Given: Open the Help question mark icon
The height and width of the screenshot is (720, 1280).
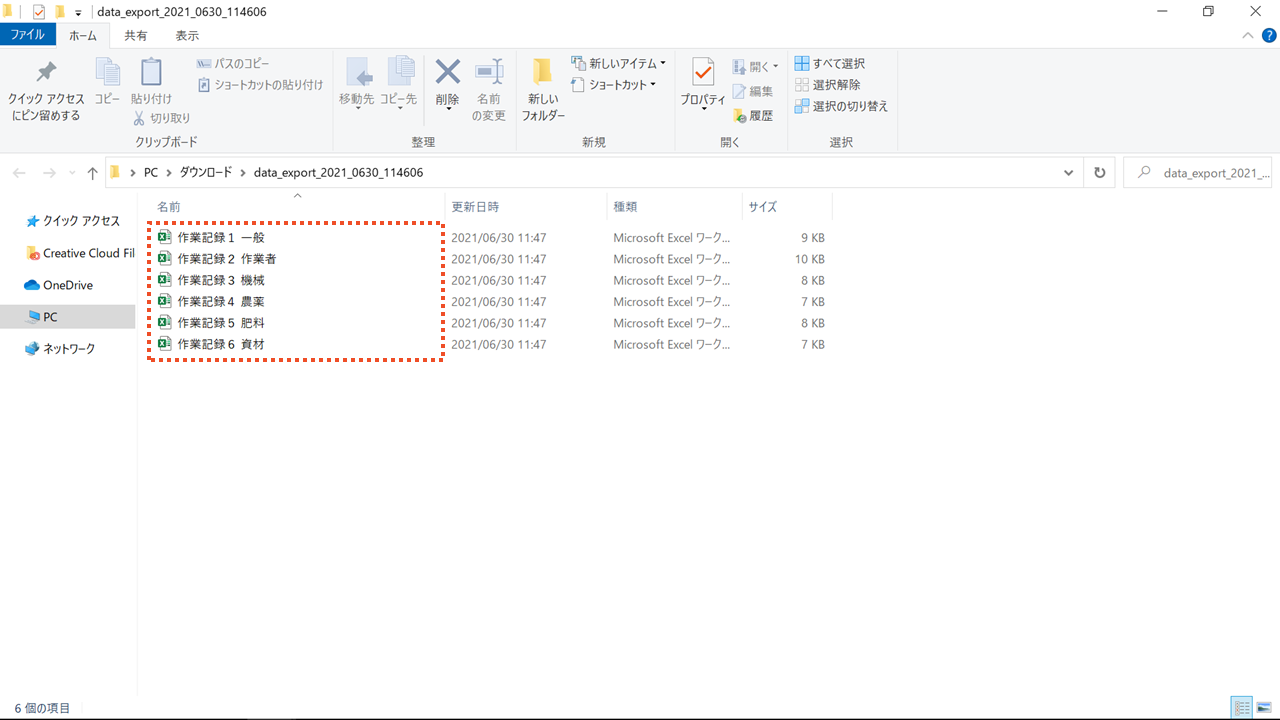Looking at the screenshot, I should (x=1269, y=35).
